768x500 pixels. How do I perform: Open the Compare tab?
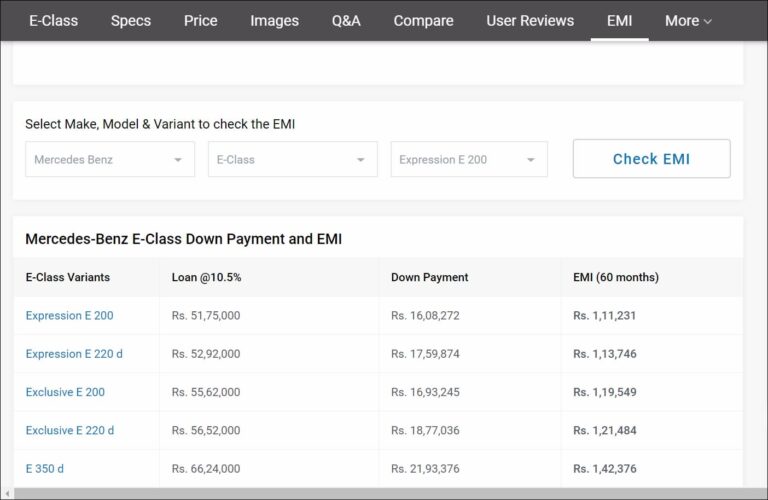point(423,21)
